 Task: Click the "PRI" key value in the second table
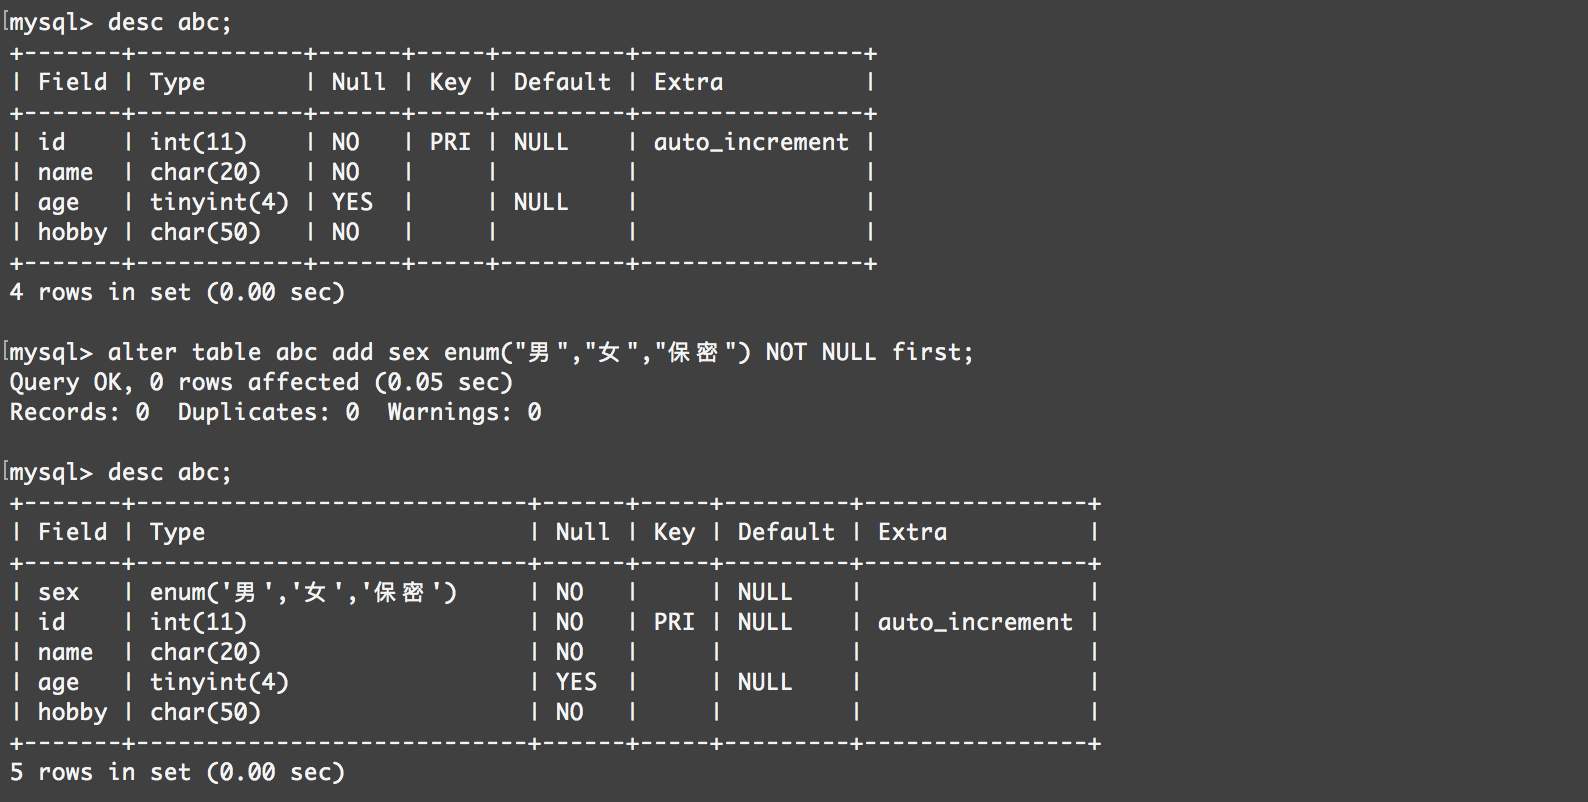coord(674,622)
